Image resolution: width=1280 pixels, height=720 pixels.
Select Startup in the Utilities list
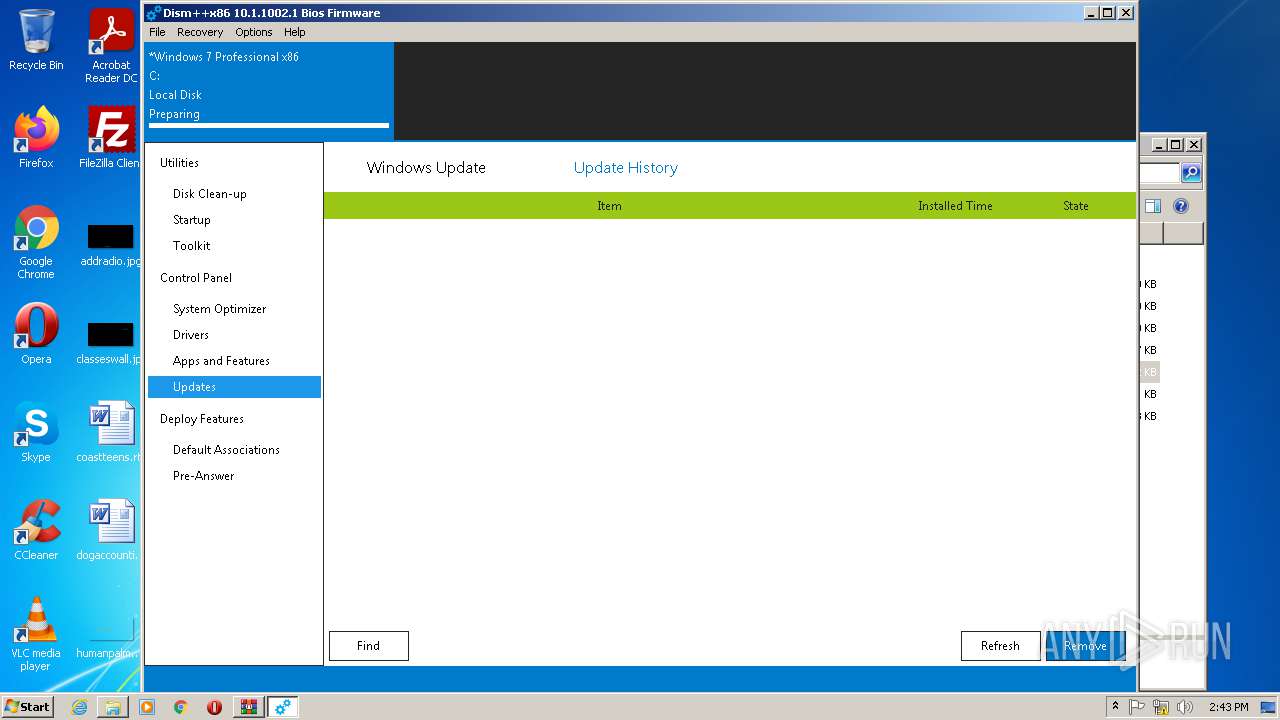192,220
